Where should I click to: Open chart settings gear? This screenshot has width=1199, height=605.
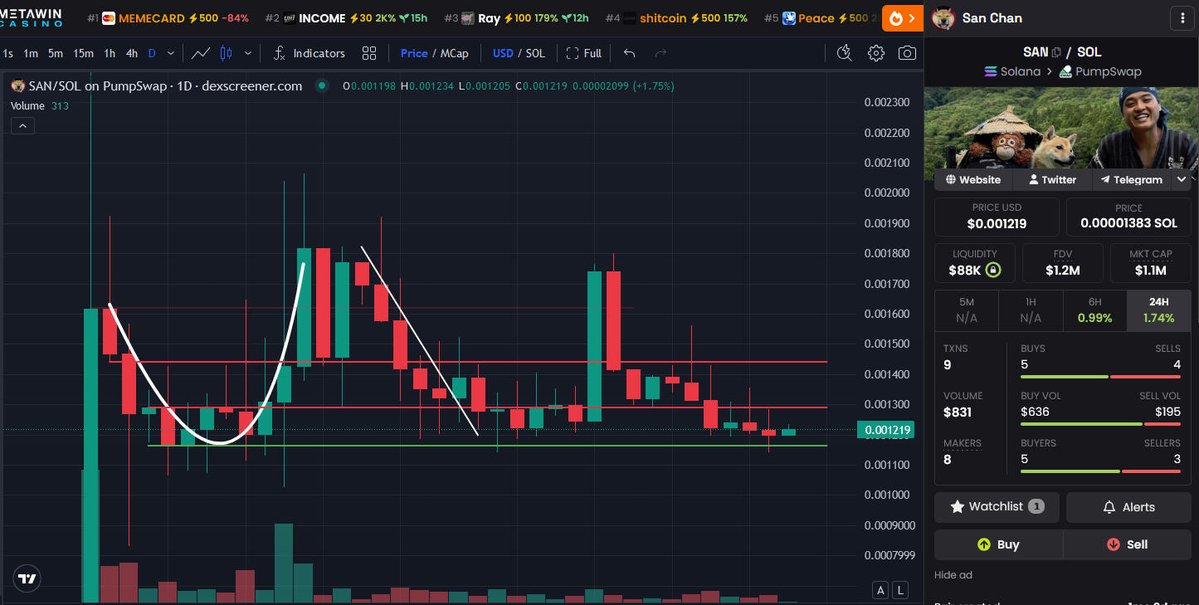click(876, 53)
